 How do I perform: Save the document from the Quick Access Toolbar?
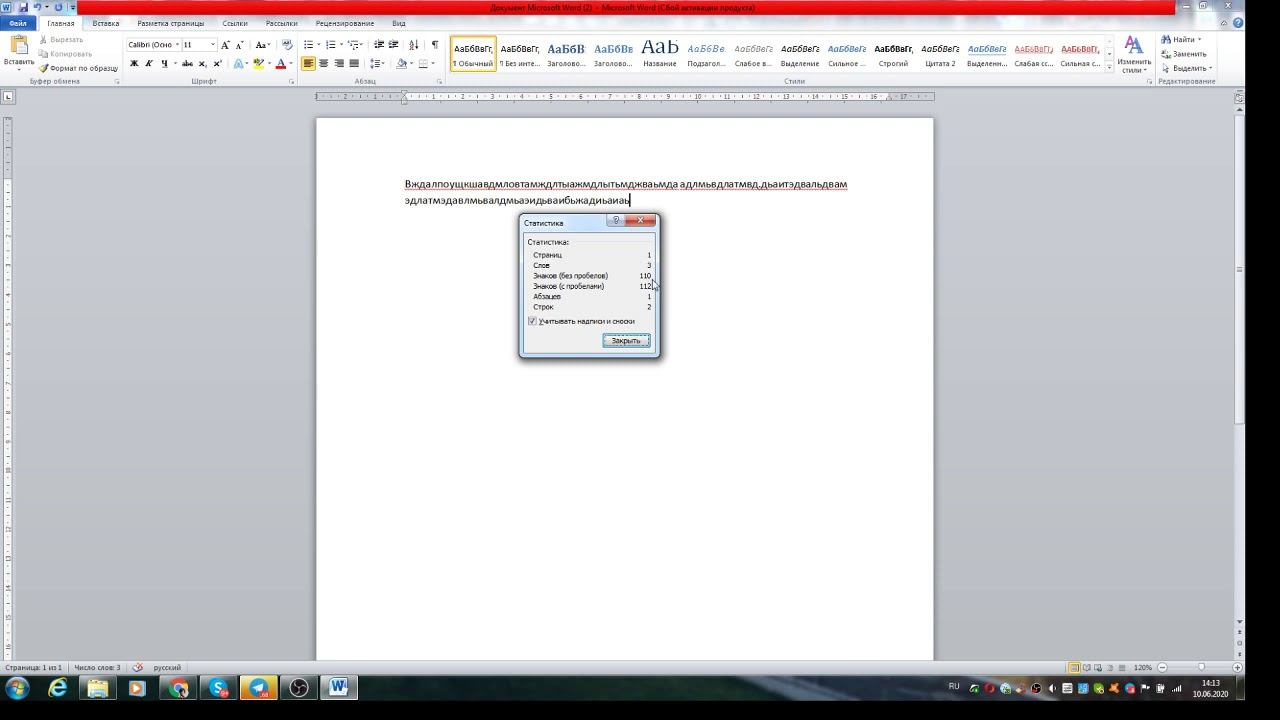point(22,7)
